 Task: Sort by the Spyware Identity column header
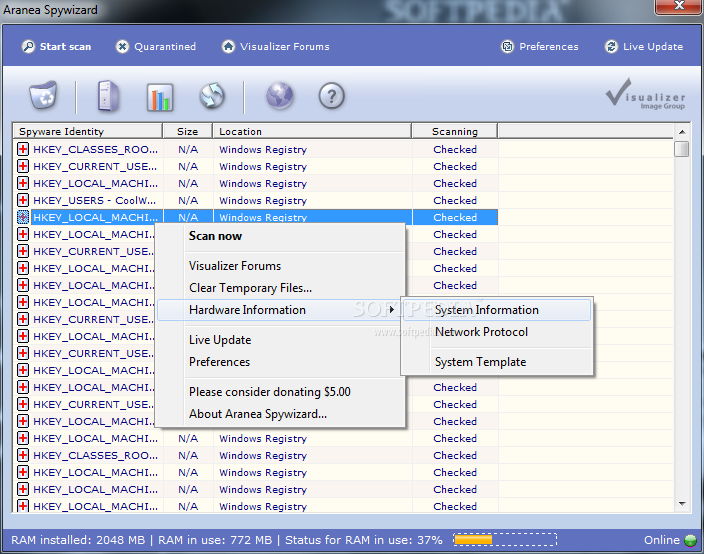click(88, 132)
